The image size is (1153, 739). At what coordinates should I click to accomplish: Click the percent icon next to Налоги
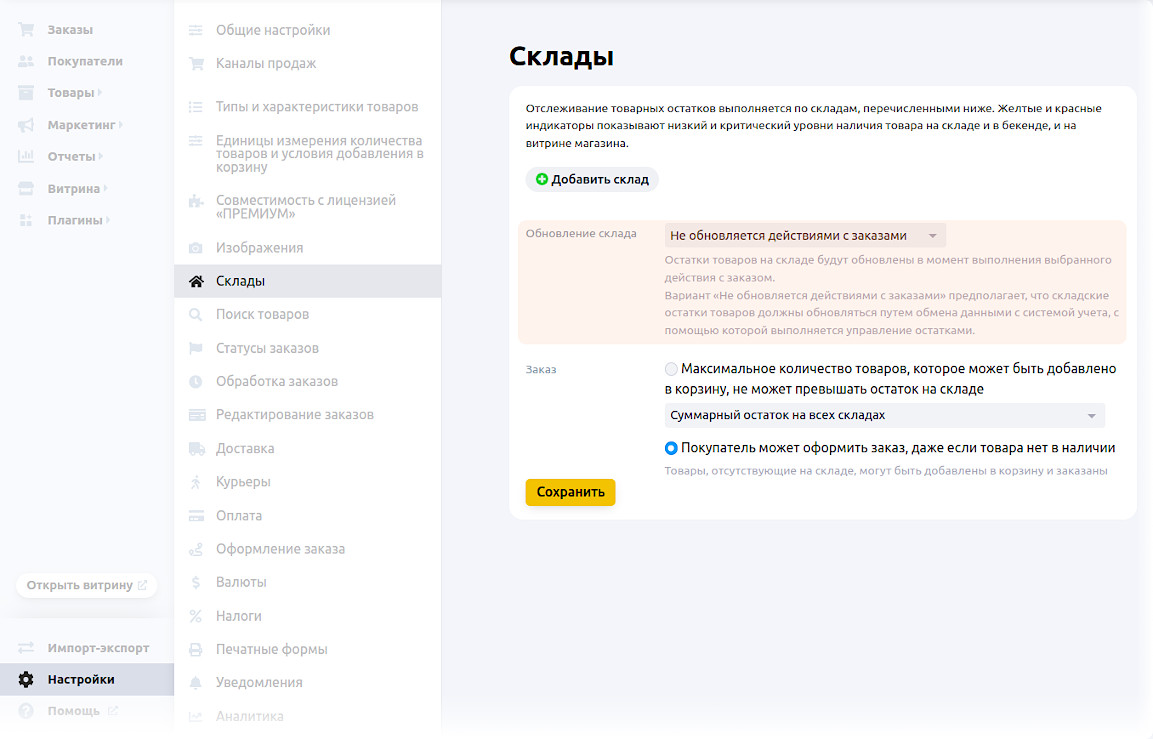pyautogui.click(x=196, y=616)
